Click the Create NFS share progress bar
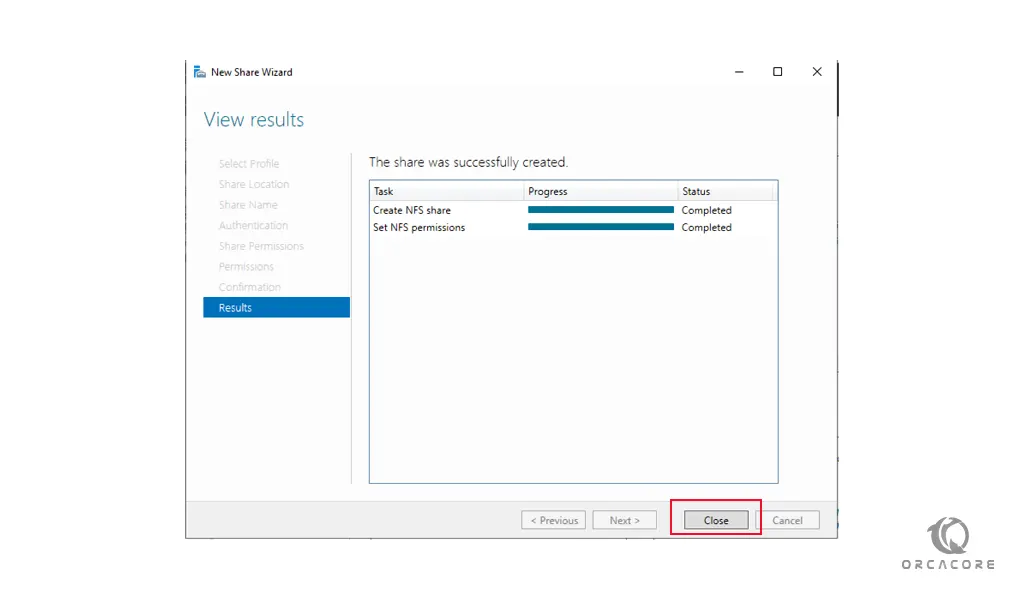 (601, 210)
